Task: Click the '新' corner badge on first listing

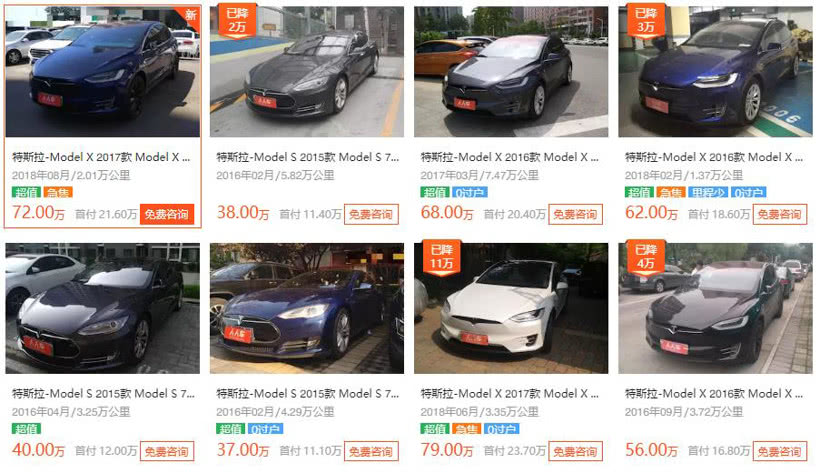Action: 191,14
